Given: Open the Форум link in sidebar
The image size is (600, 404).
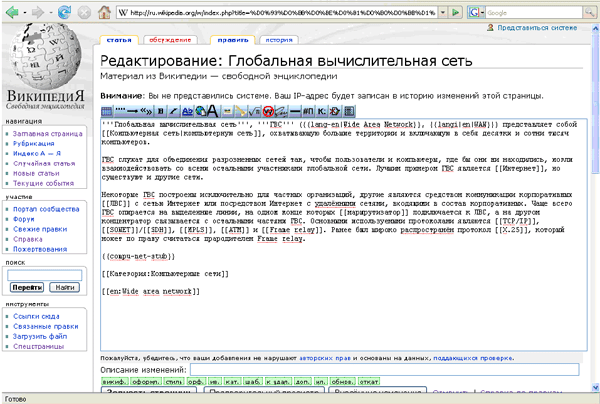Looking at the screenshot, I should point(24,219).
